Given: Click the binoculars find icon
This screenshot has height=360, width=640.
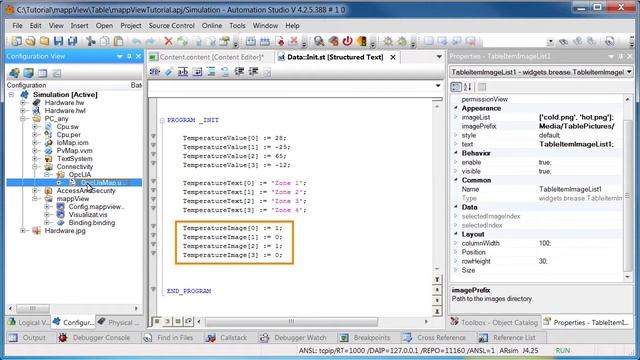Looking at the screenshot, I should point(564,41).
